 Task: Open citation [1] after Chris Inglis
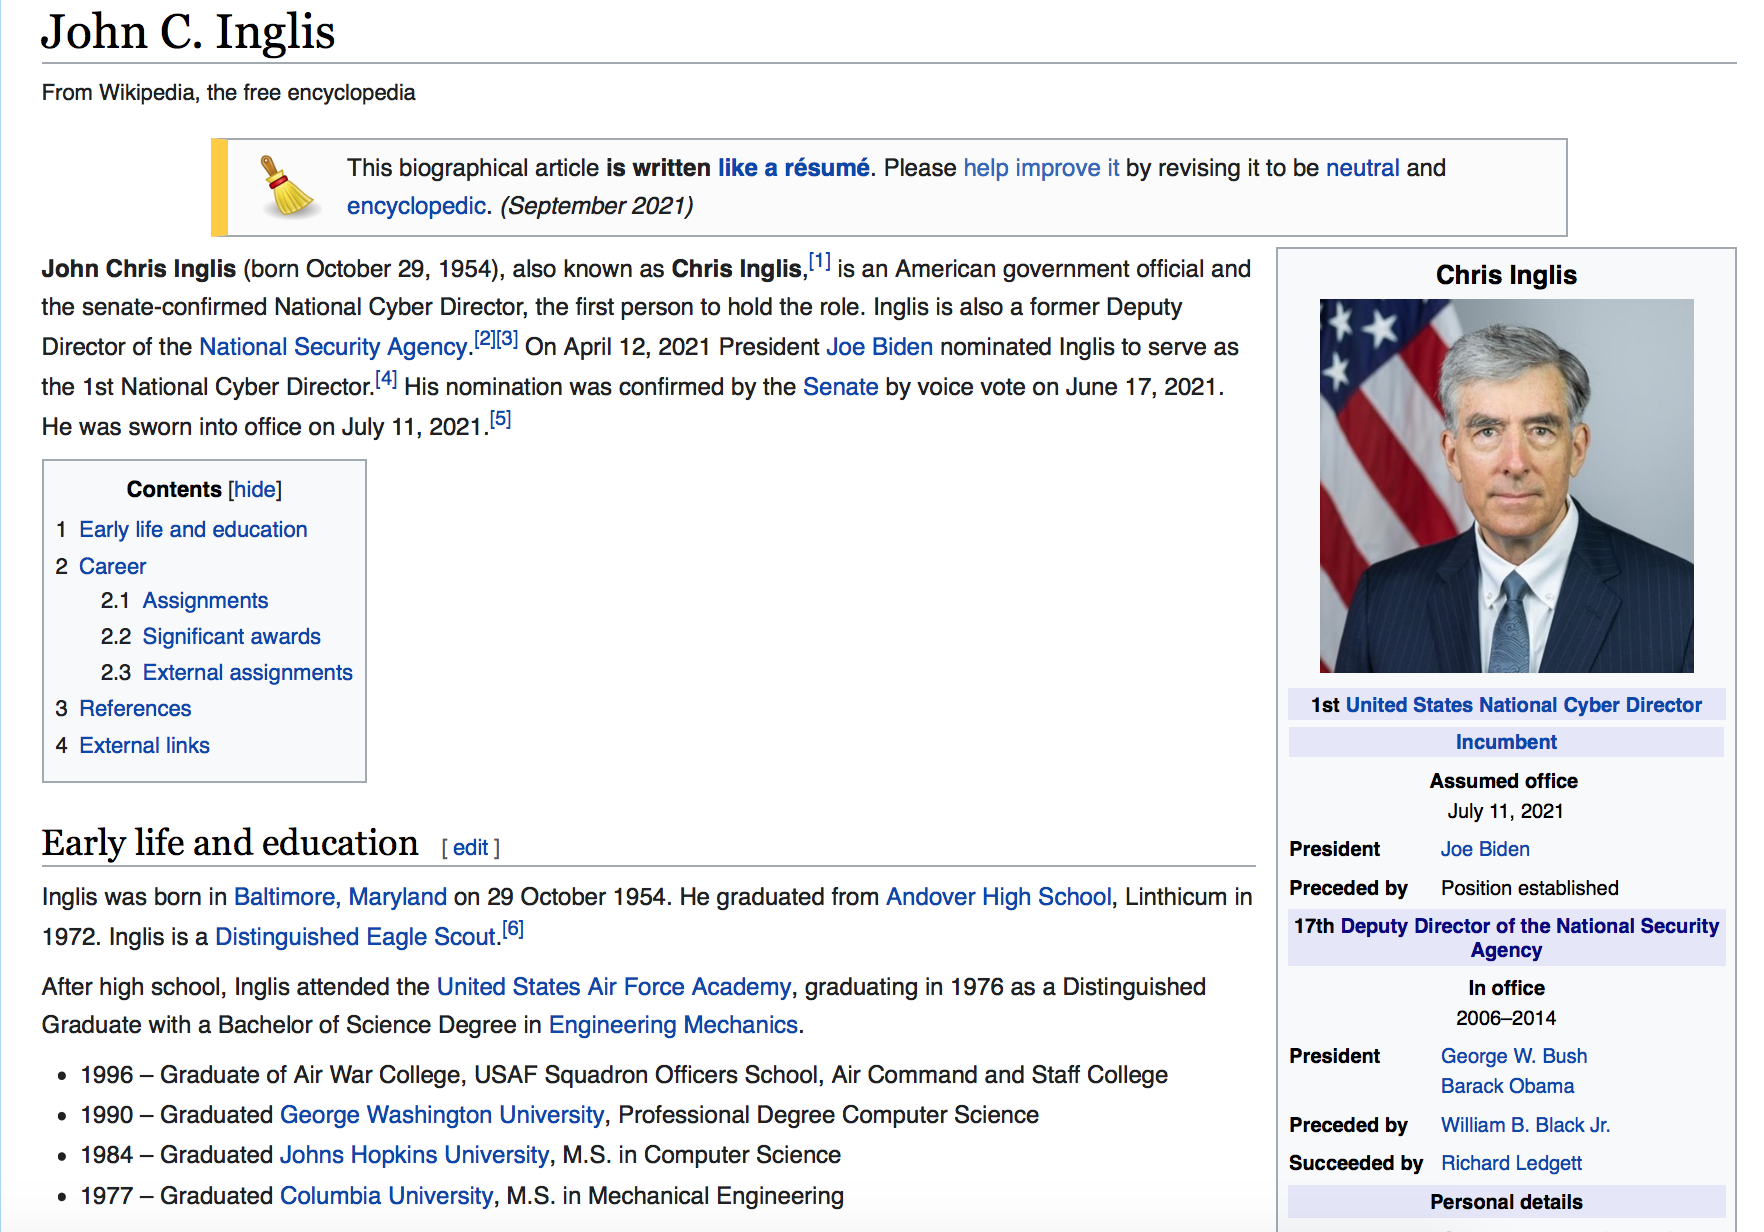pos(819,262)
